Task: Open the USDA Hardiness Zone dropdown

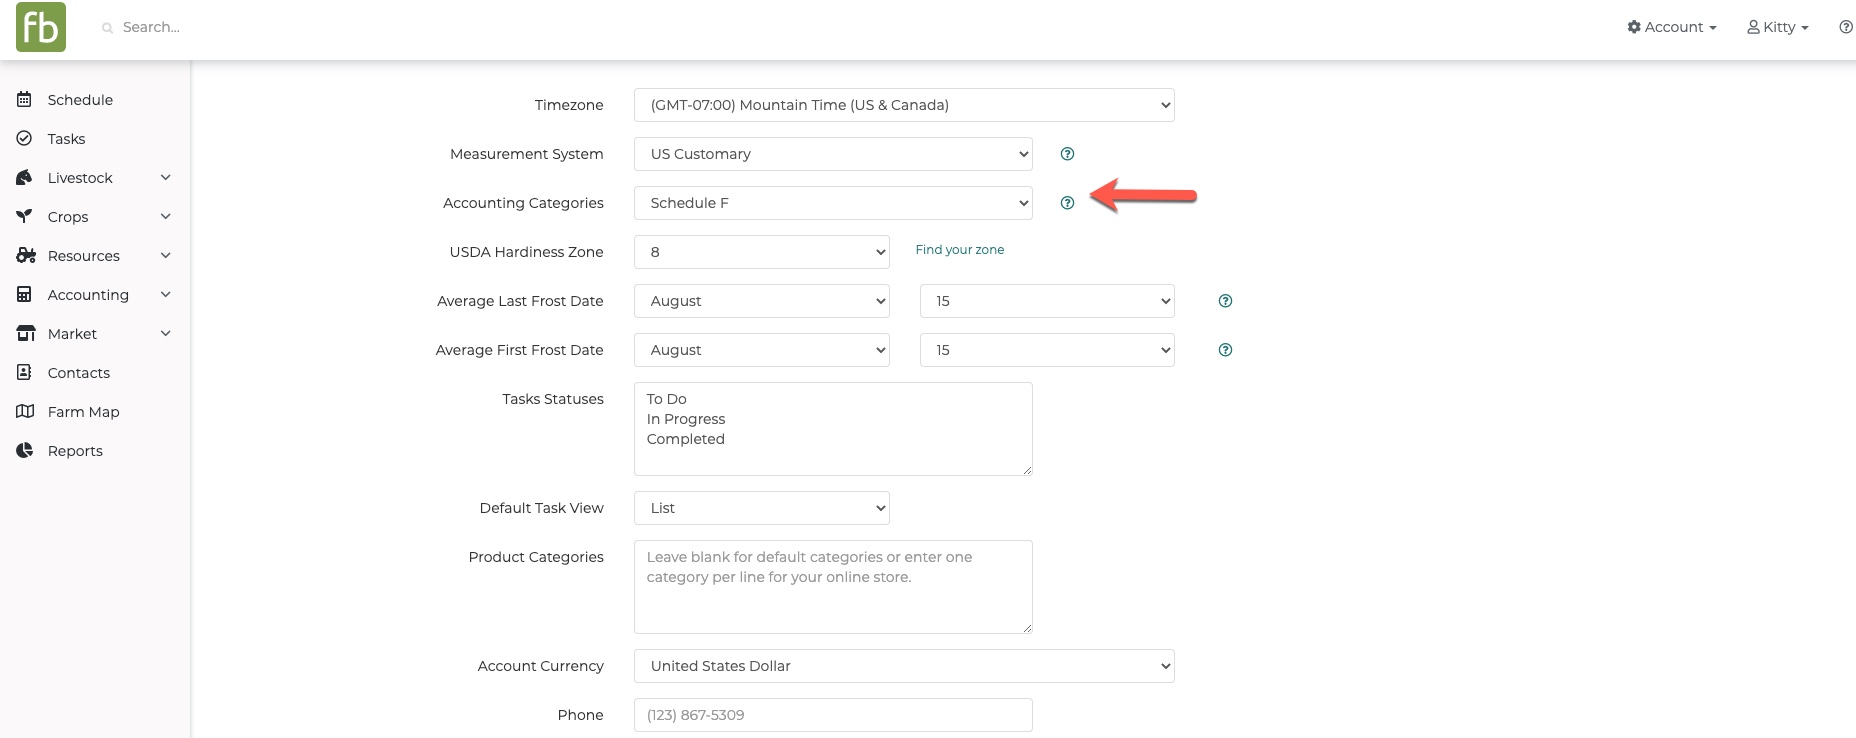Action: (x=761, y=252)
